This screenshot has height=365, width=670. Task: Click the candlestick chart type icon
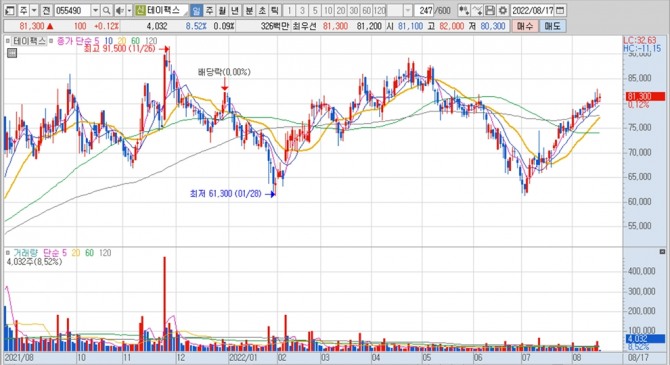[464, 10]
